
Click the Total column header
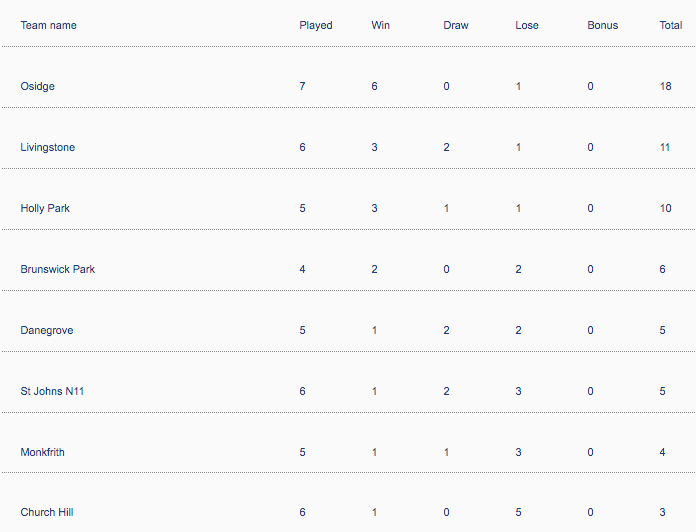[x=671, y=25]
